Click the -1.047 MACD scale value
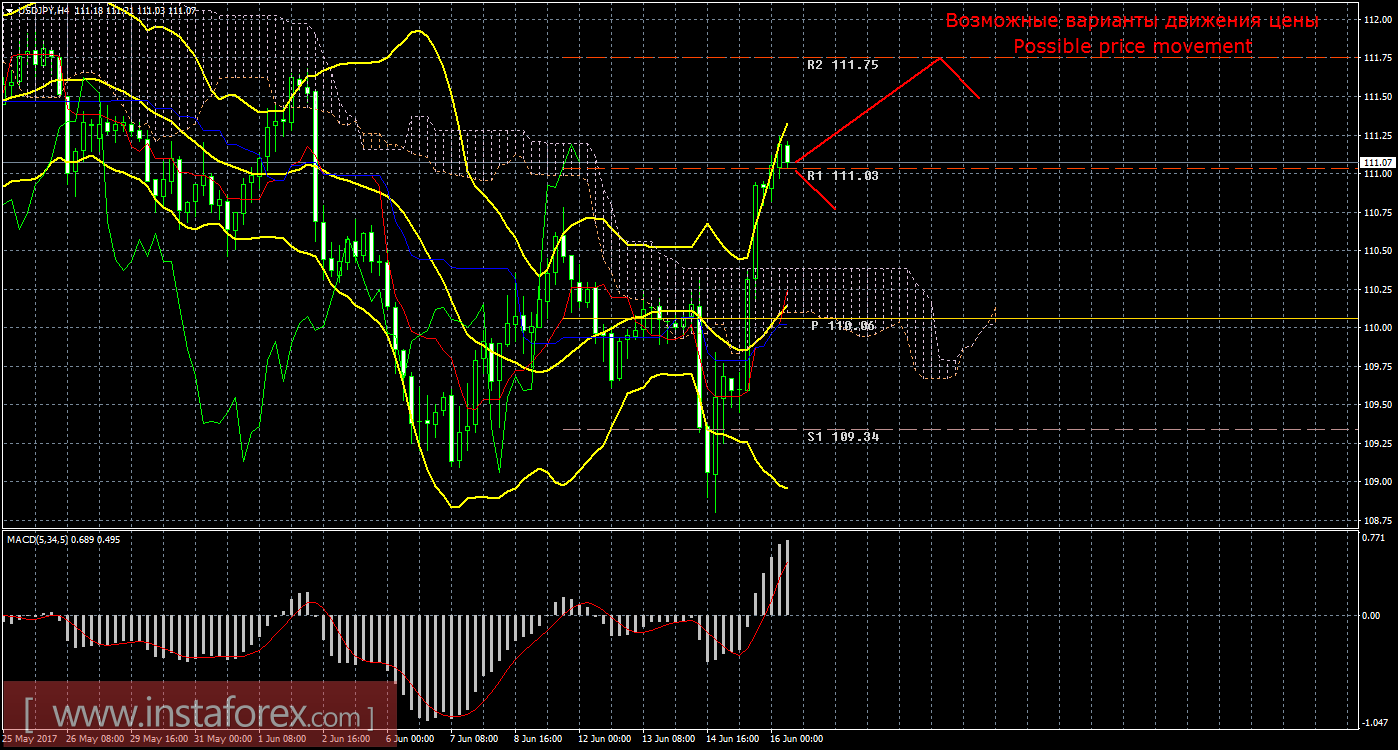 point(1376,723)
